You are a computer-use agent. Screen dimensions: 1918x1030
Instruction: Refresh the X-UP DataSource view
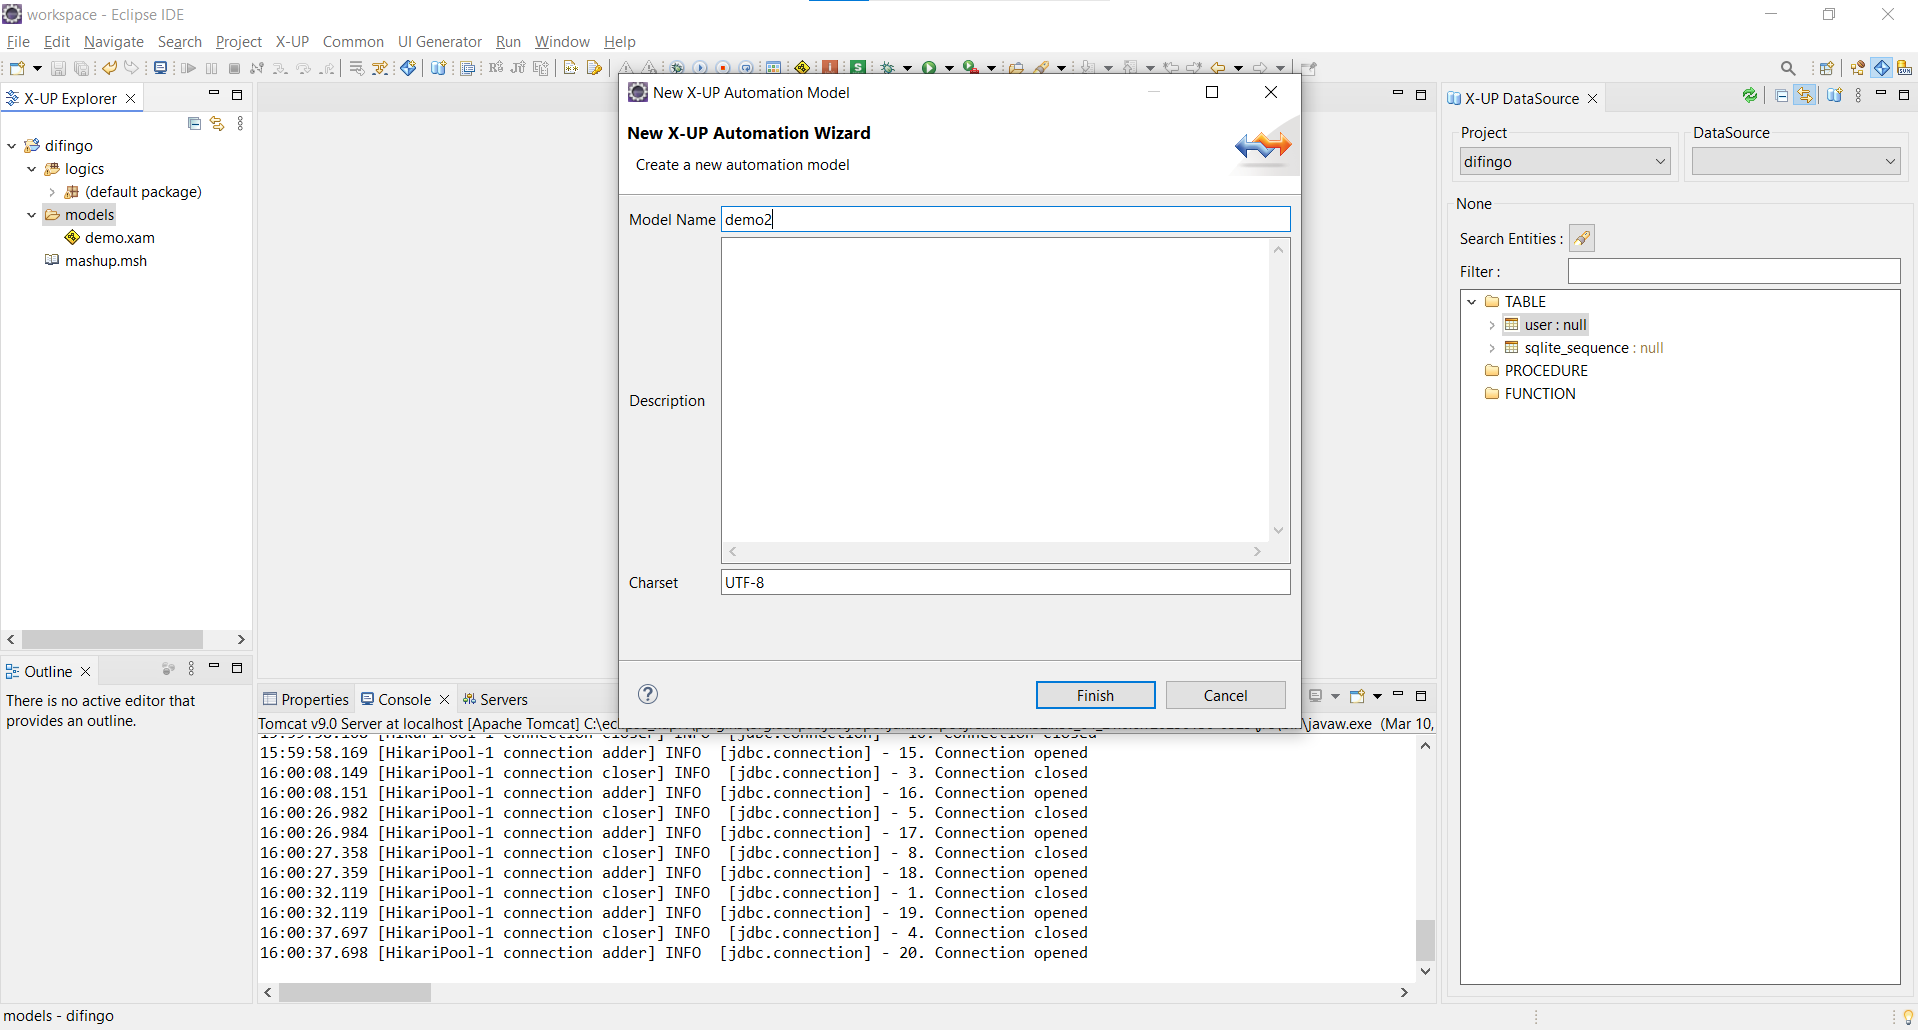pos(1749,96)
